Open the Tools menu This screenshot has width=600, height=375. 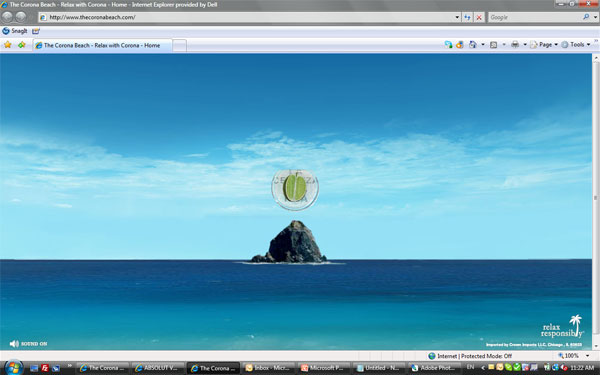click(576, 45)
